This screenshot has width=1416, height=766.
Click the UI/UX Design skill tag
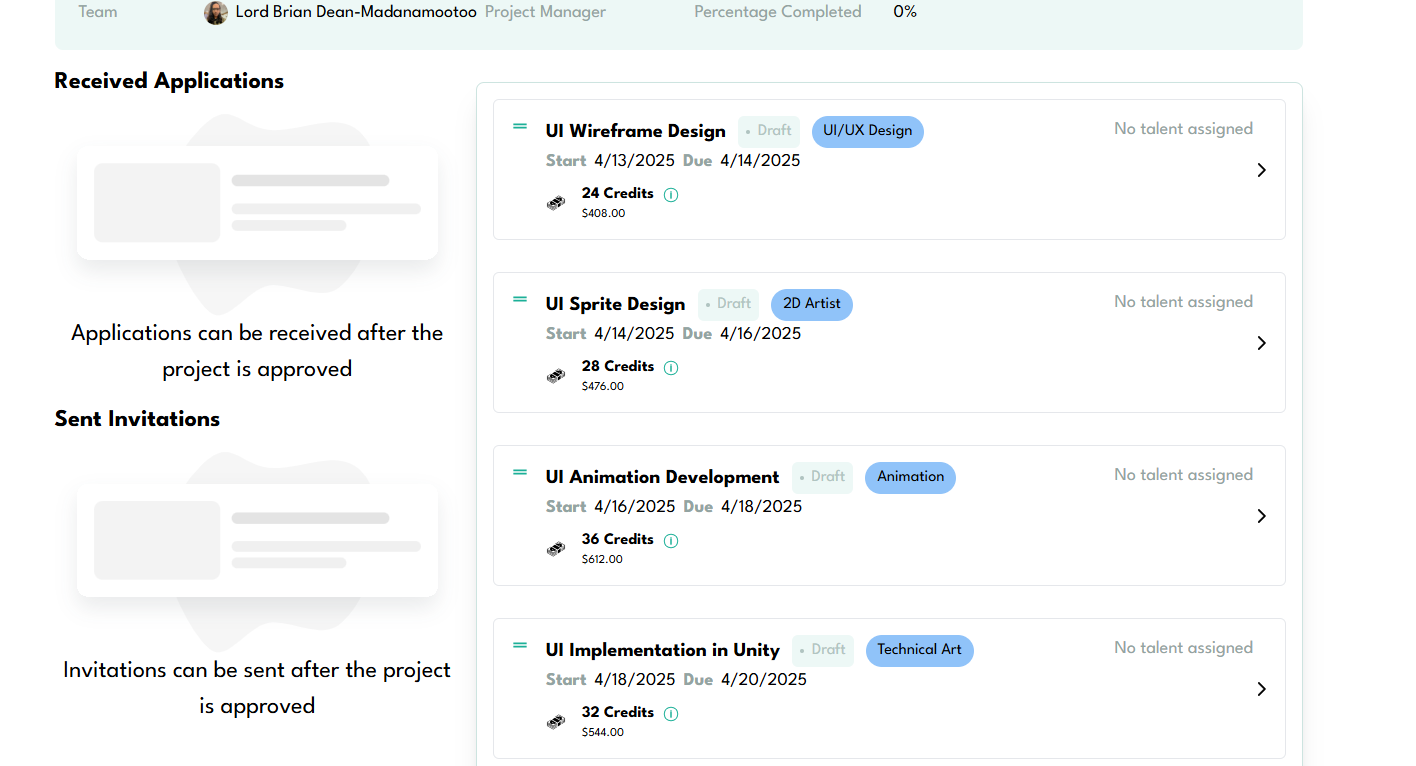pyautogui.click(x=868, y=131)
